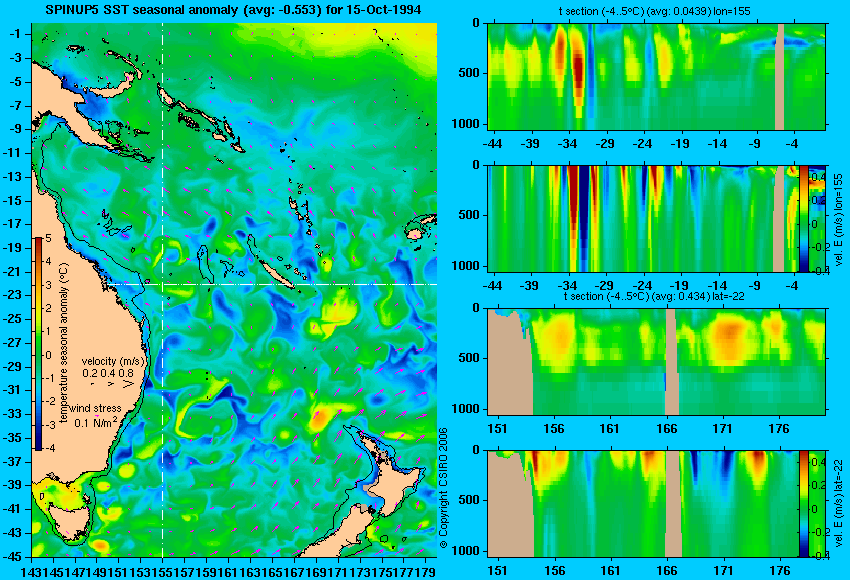
Task: Click the '-23' latitude label on the map's axis
Action: pyautogui.click(x=12, y=295)
